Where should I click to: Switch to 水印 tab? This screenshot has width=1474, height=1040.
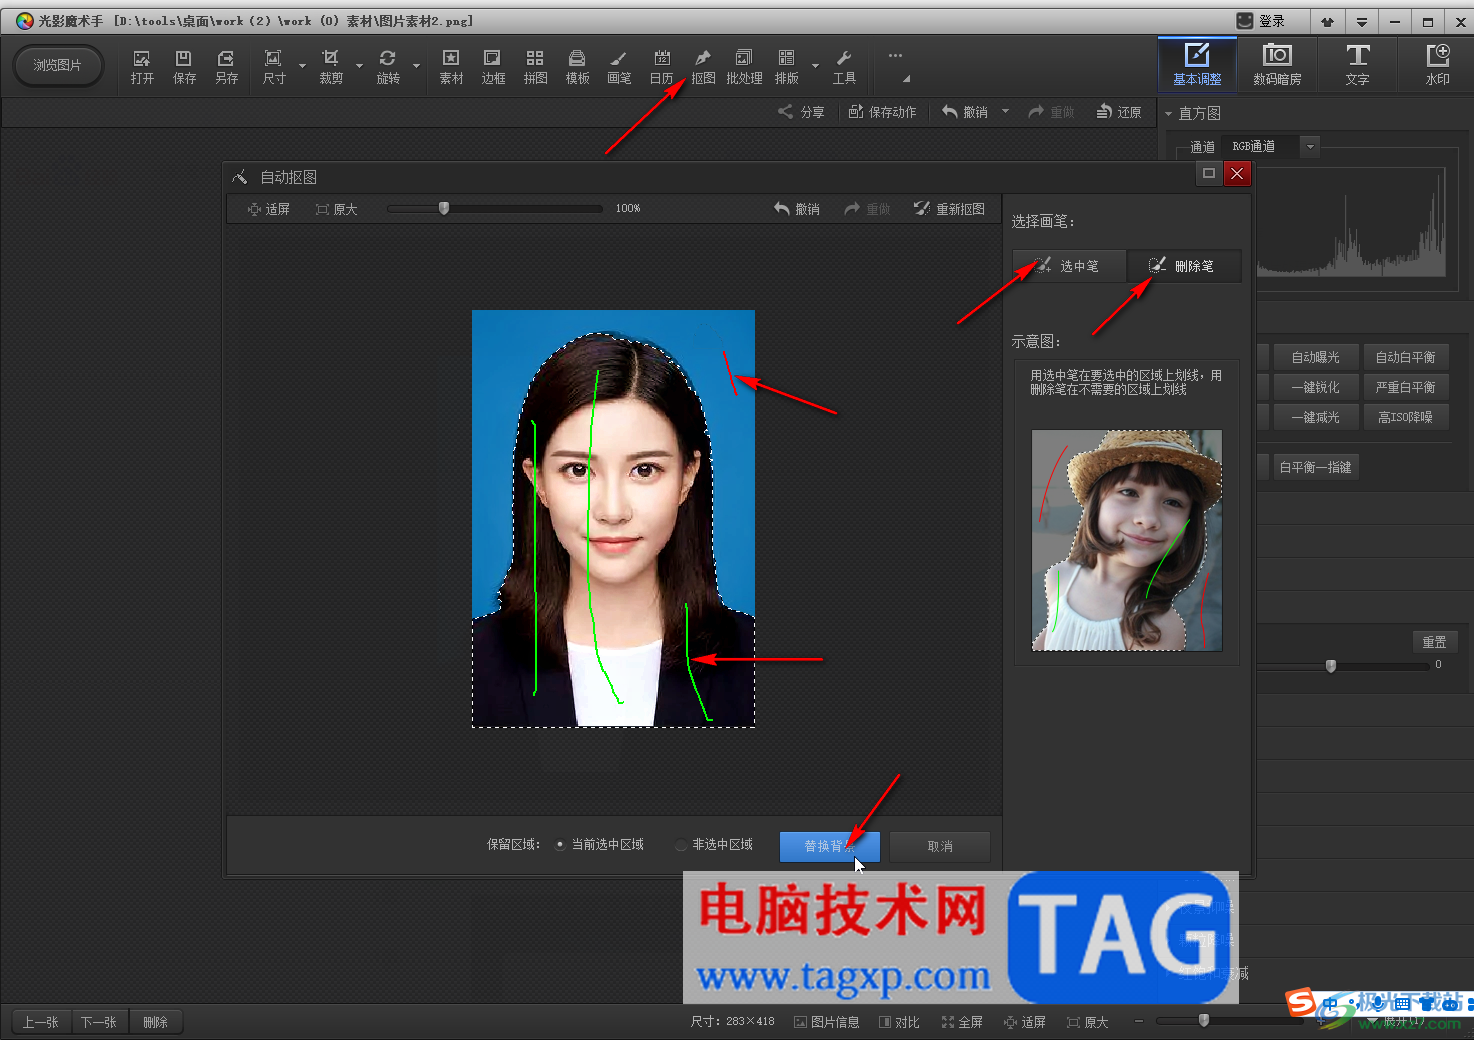pyautogui.click(x=1437, y=65)
